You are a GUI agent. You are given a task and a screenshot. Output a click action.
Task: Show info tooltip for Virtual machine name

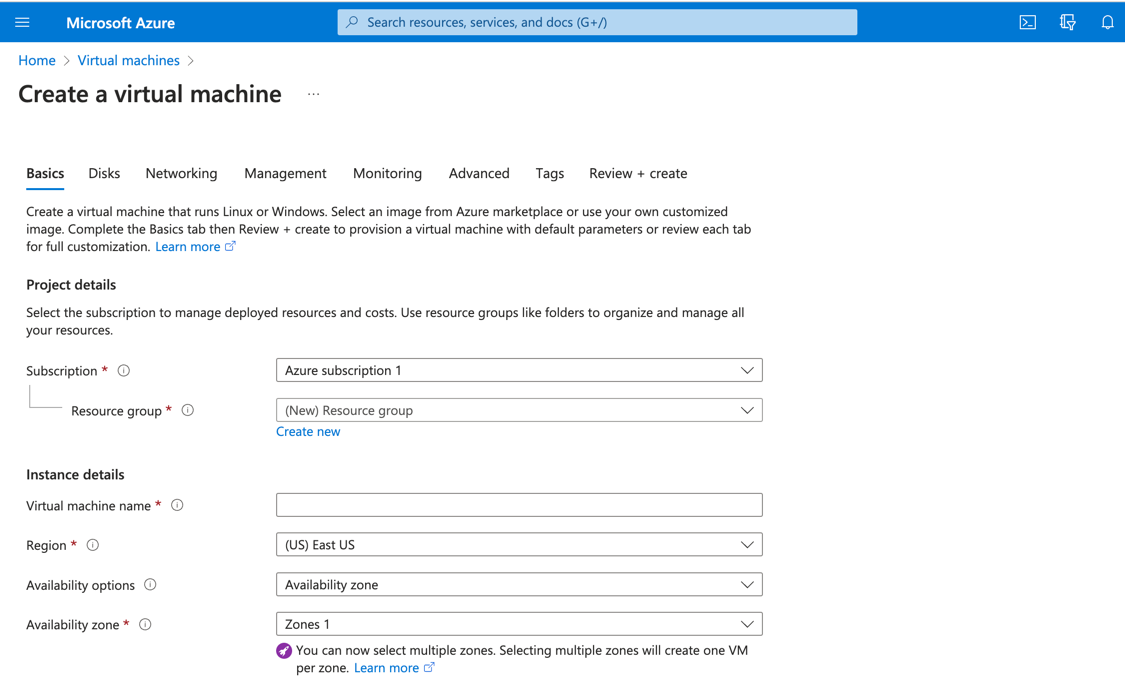point(177,505)
